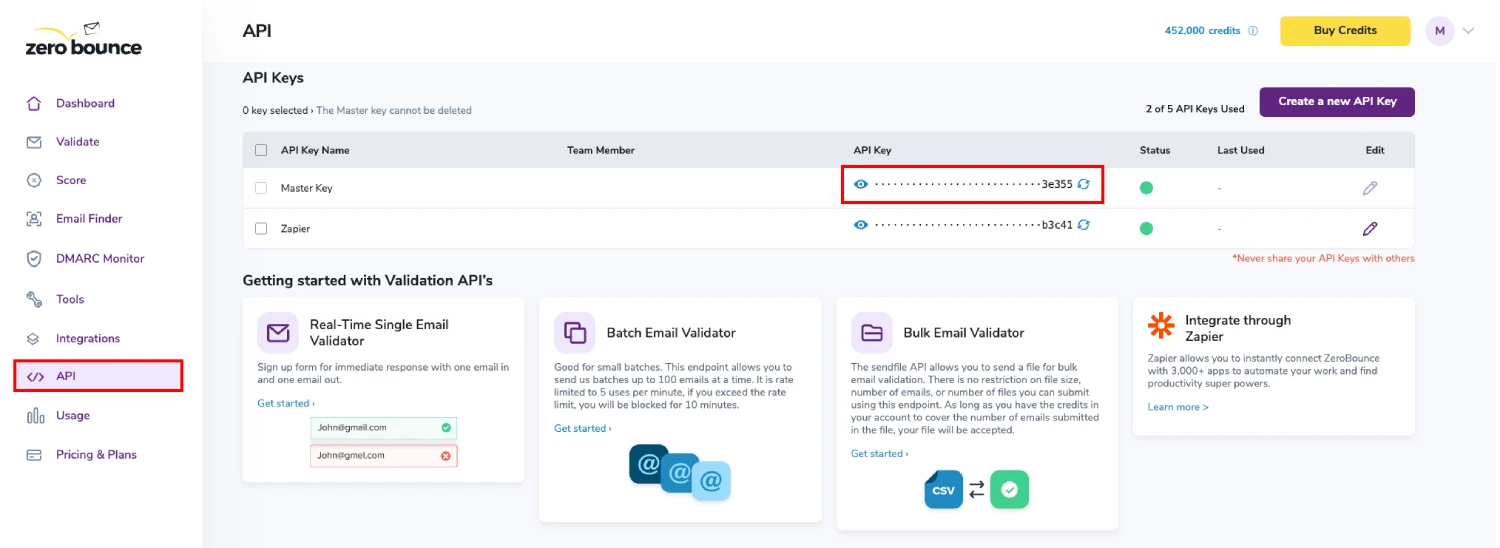
Task: Edit the Master Key with pencil icon
Action: click(x=1370, y=188)
